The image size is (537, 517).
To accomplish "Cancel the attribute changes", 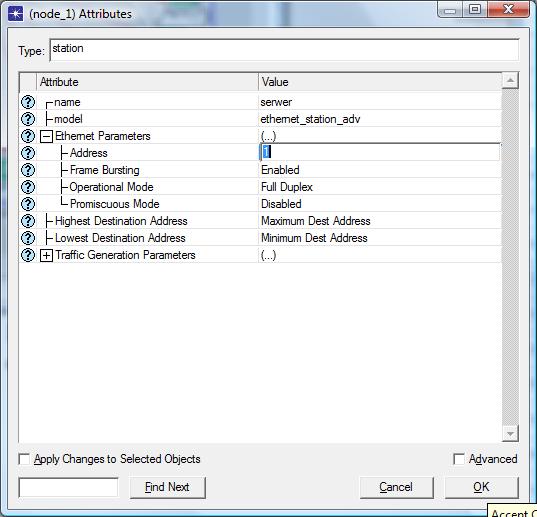I will [x=396, y=487].
